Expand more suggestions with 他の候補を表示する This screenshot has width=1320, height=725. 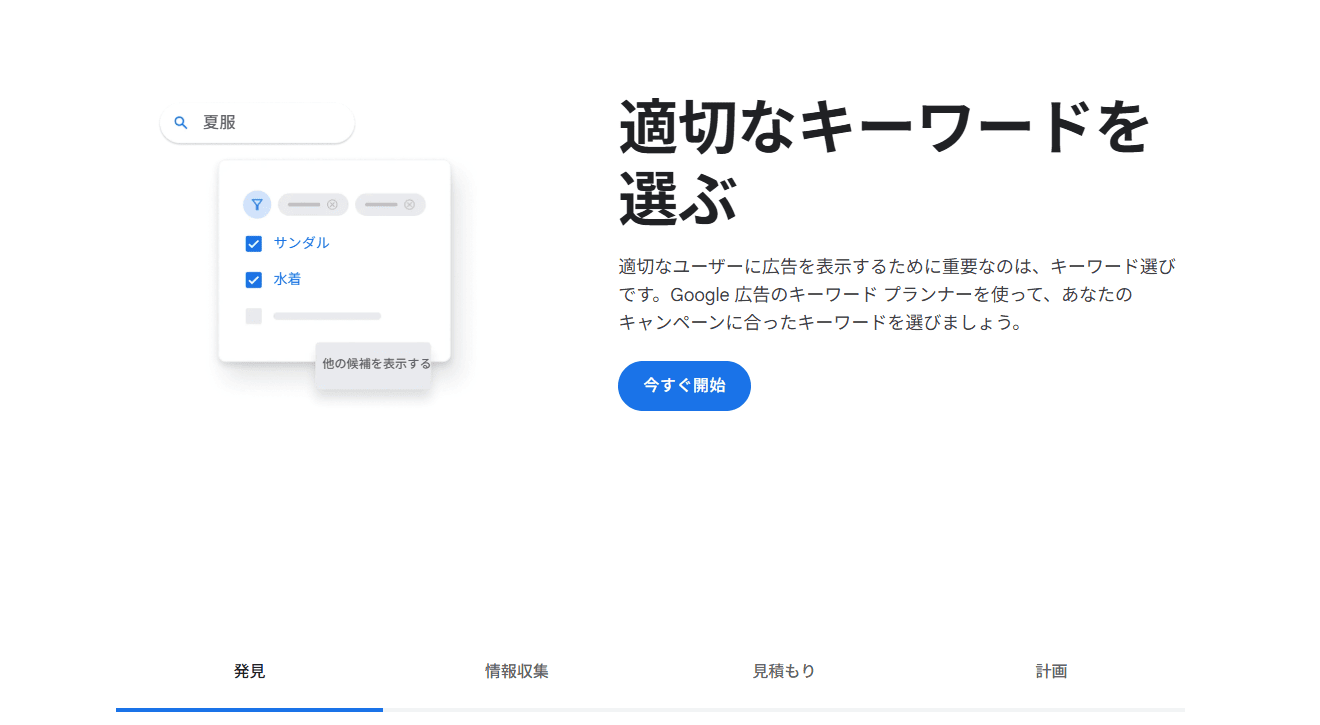tap(374, 364)
